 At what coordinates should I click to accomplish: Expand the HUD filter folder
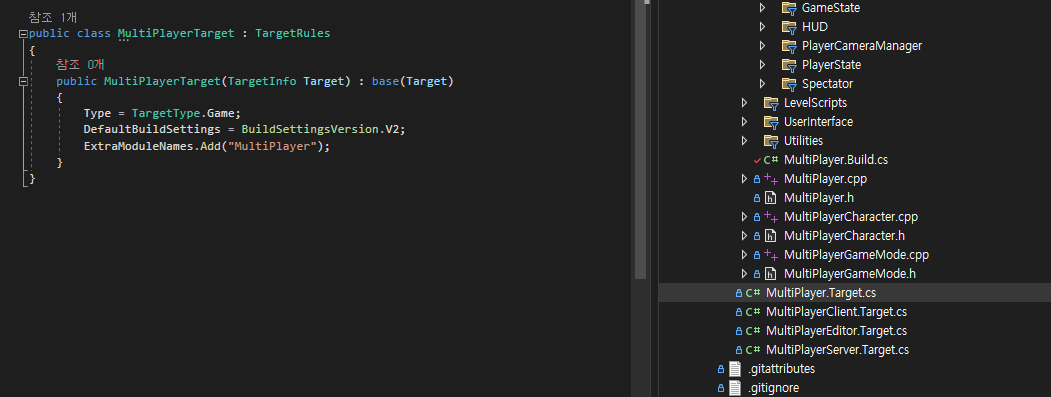tap(762, 27)
